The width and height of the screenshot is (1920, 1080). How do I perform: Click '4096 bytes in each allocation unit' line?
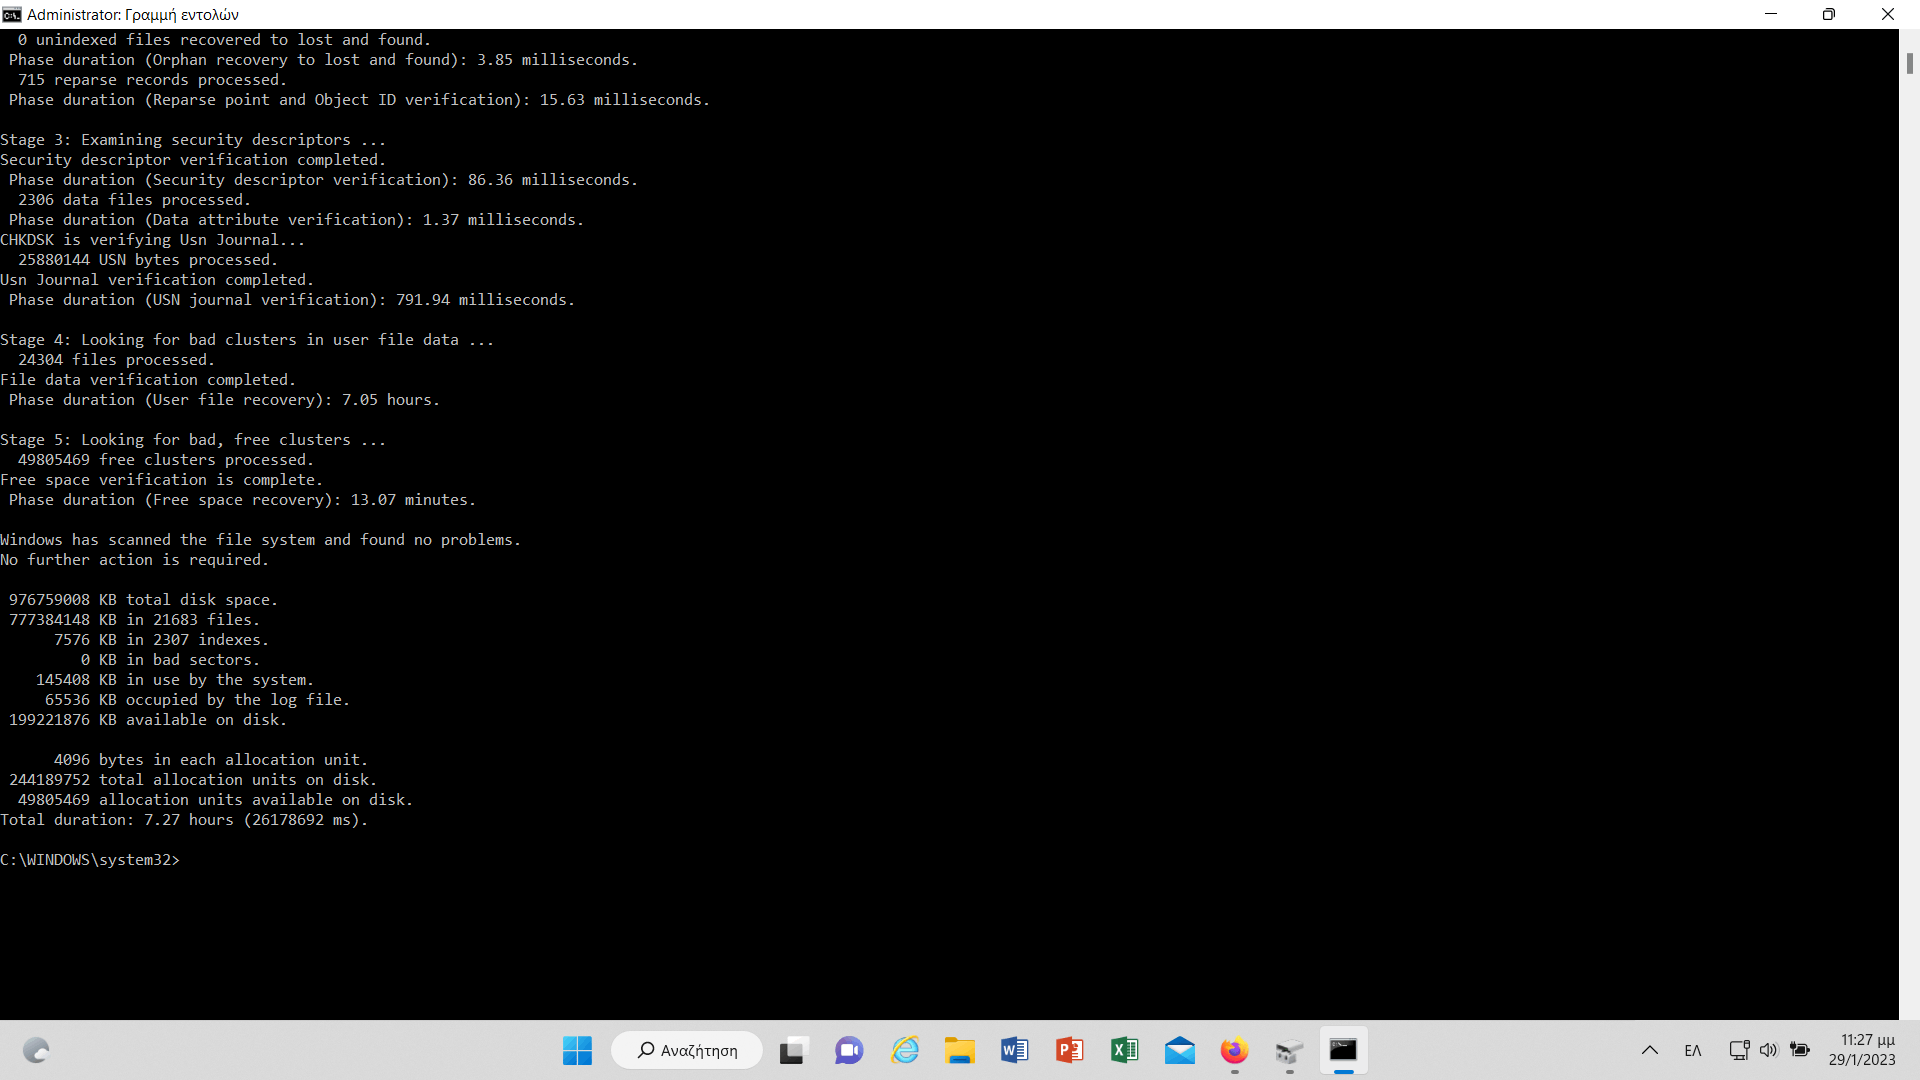tap(211, 760)
